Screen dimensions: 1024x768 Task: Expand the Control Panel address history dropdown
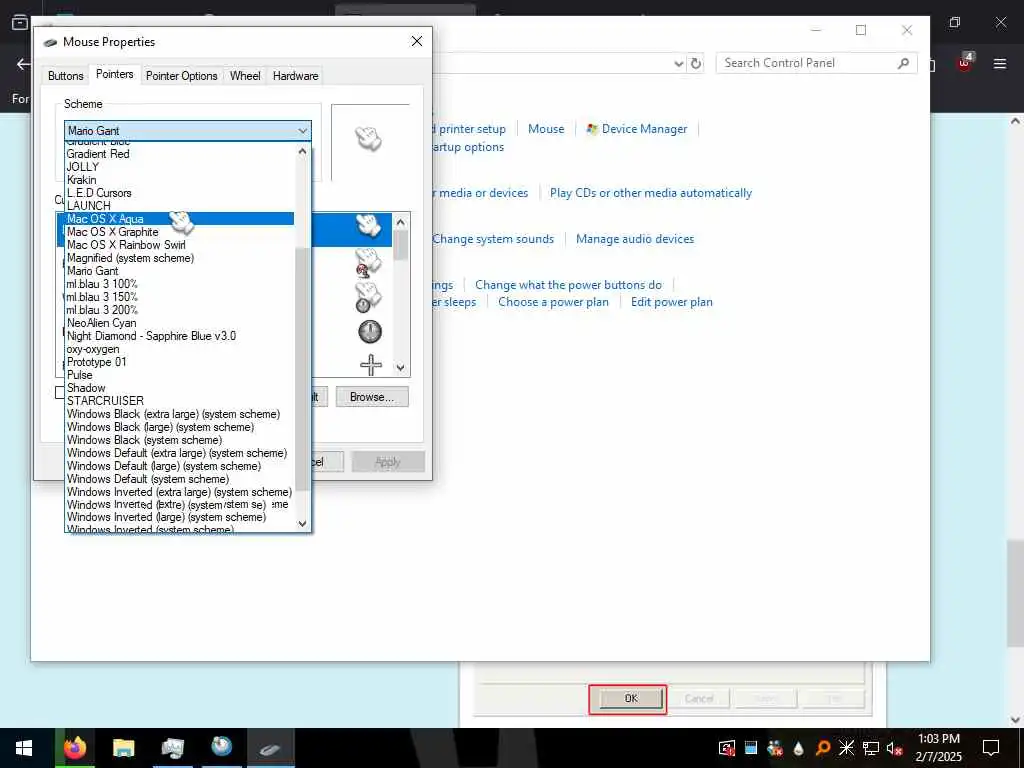[679, 63]
